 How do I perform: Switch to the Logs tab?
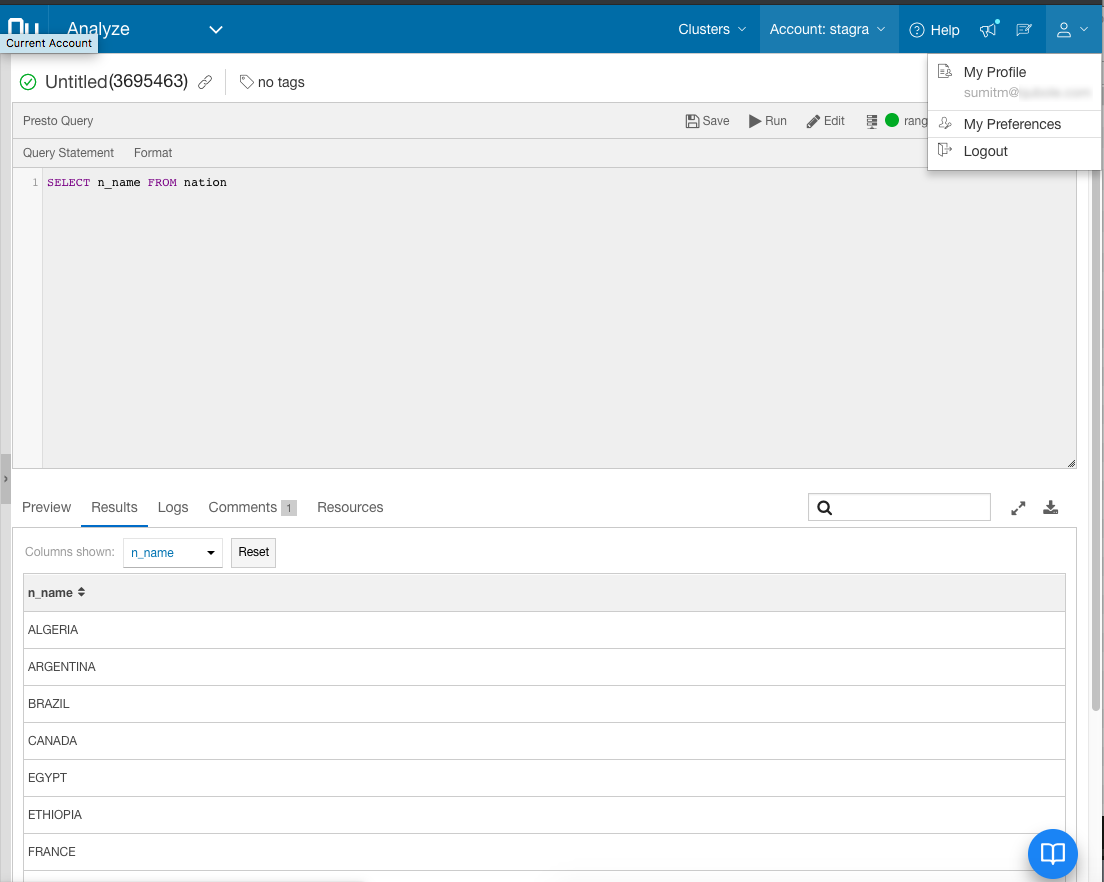172,508
